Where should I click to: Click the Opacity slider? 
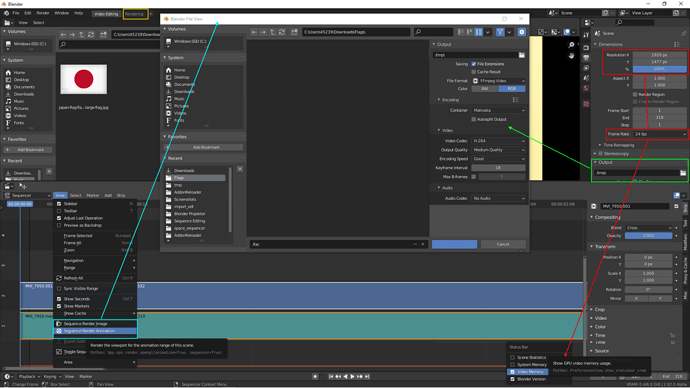[649, 236]
